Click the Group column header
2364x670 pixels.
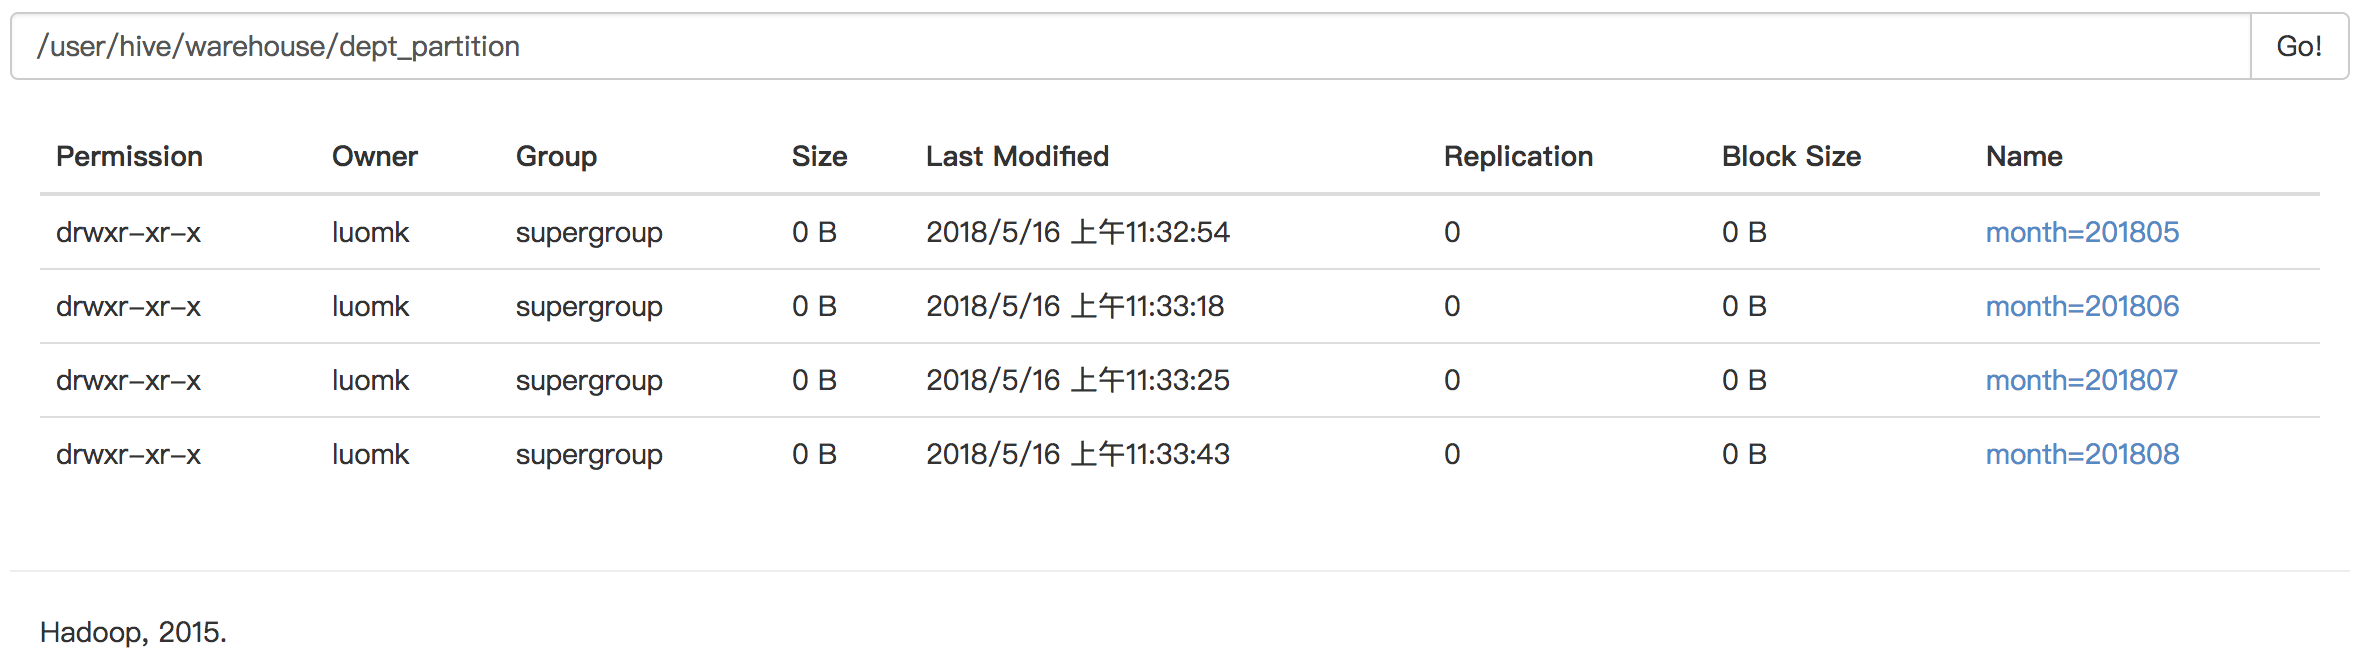[x=556, y=156]
